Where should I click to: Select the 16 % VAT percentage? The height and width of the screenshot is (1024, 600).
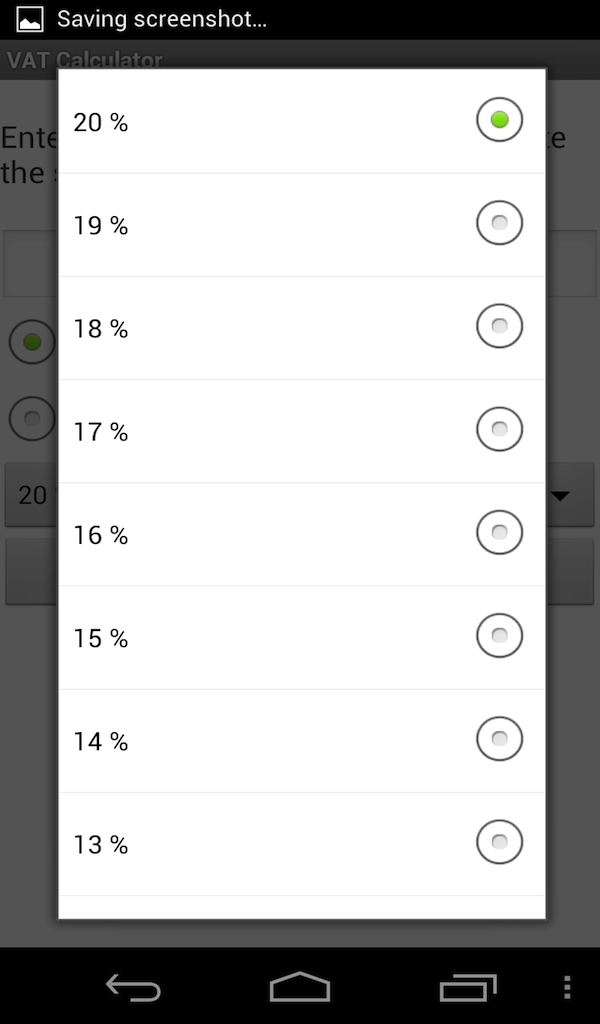click(300, 532)
